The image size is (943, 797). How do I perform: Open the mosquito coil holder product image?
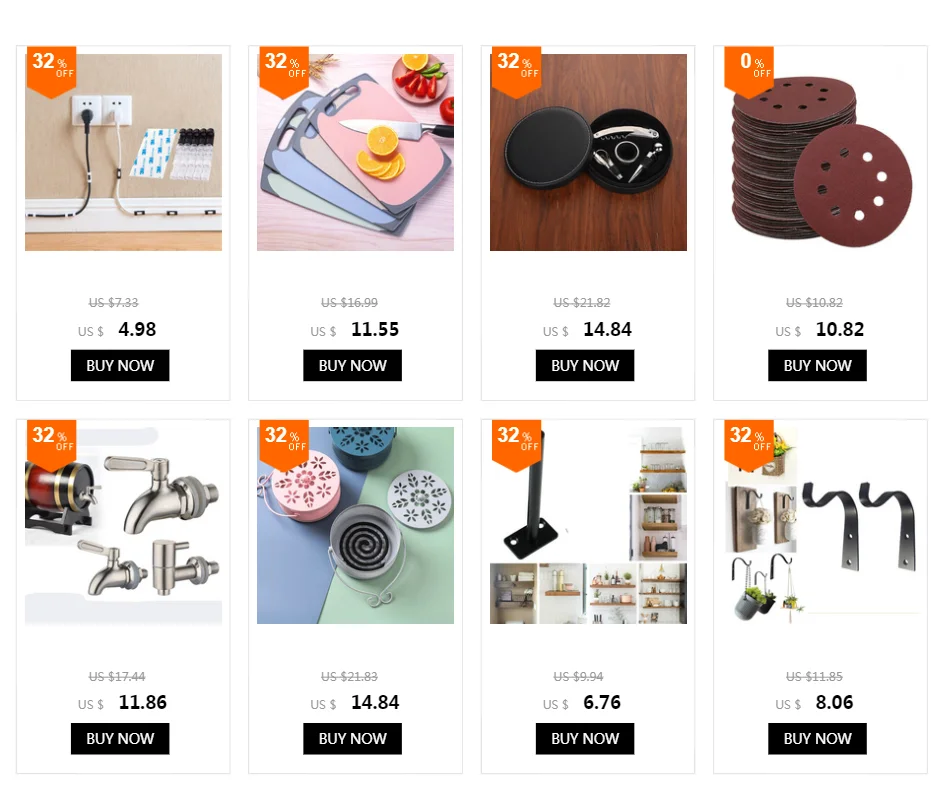tap(355, 526)
